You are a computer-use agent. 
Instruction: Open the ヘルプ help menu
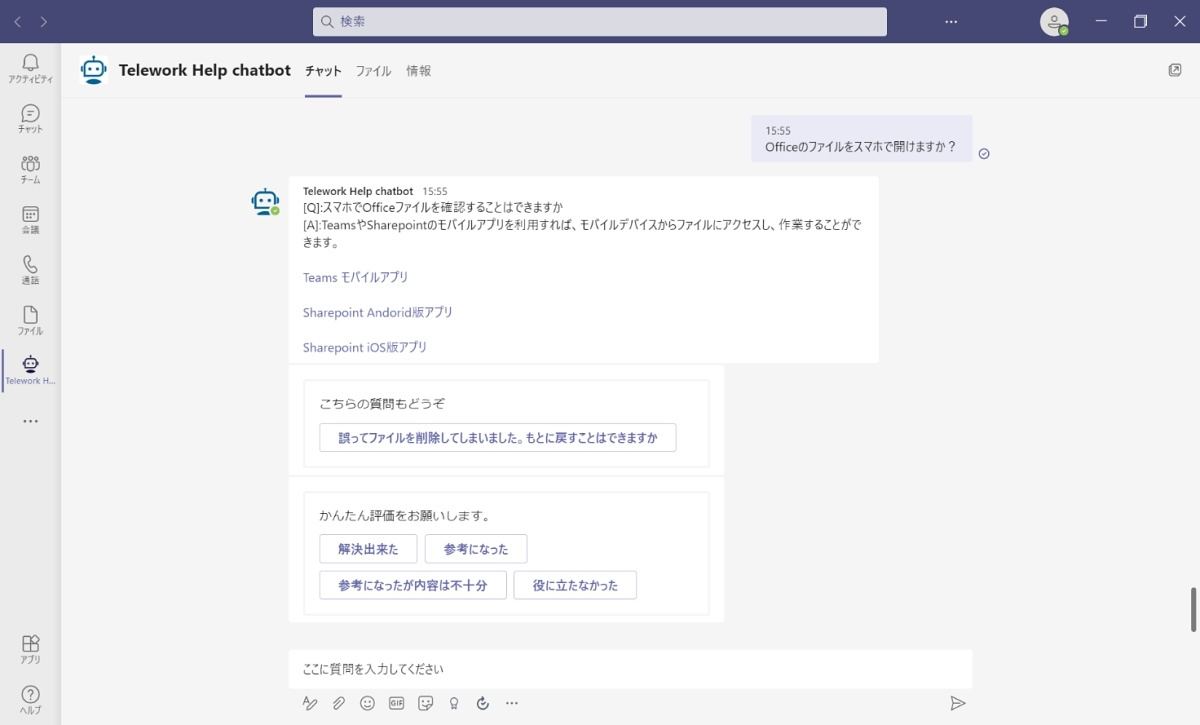[x=30, y=699]
